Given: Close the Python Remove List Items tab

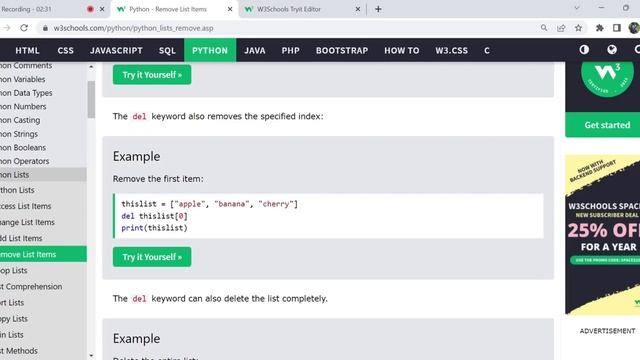Looking at the screenshot, I should [230, 9].
